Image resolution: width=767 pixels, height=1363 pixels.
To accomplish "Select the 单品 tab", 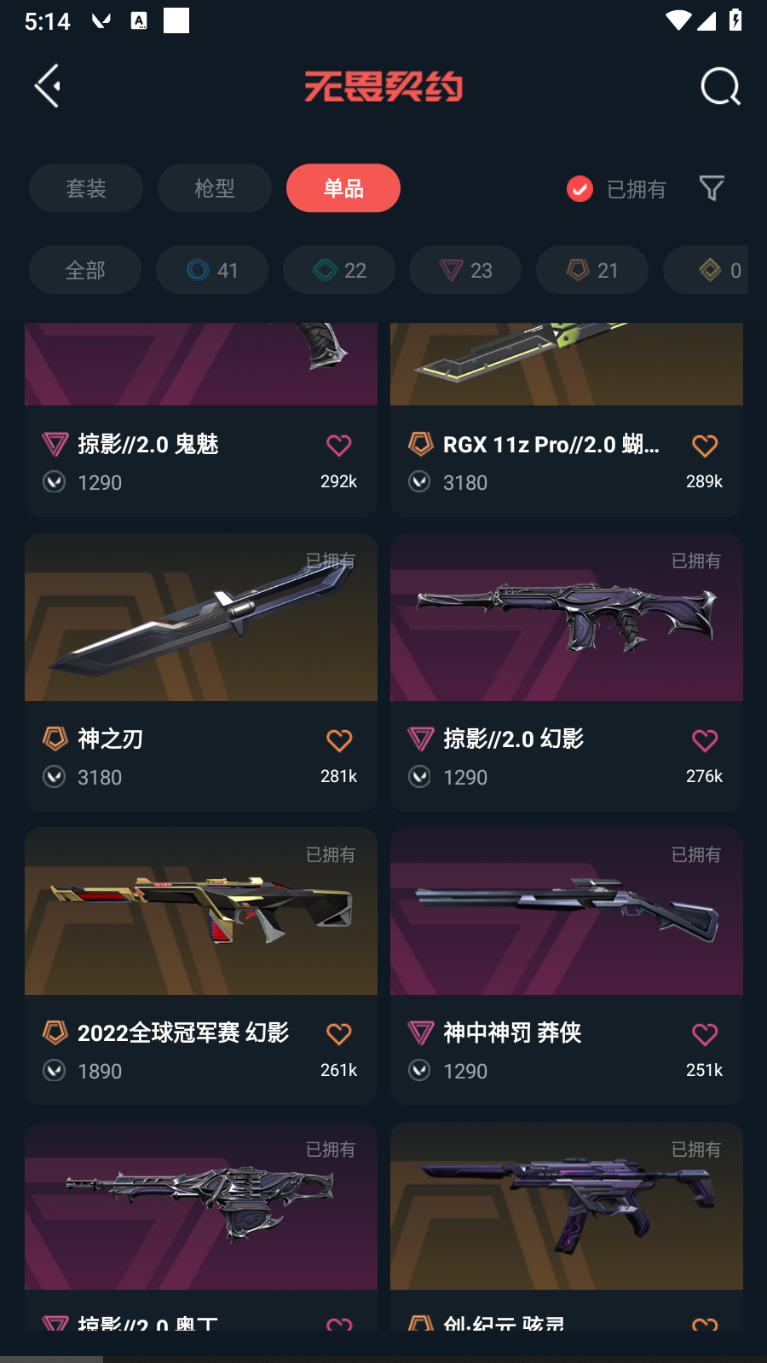I will [x=343, y=188].
